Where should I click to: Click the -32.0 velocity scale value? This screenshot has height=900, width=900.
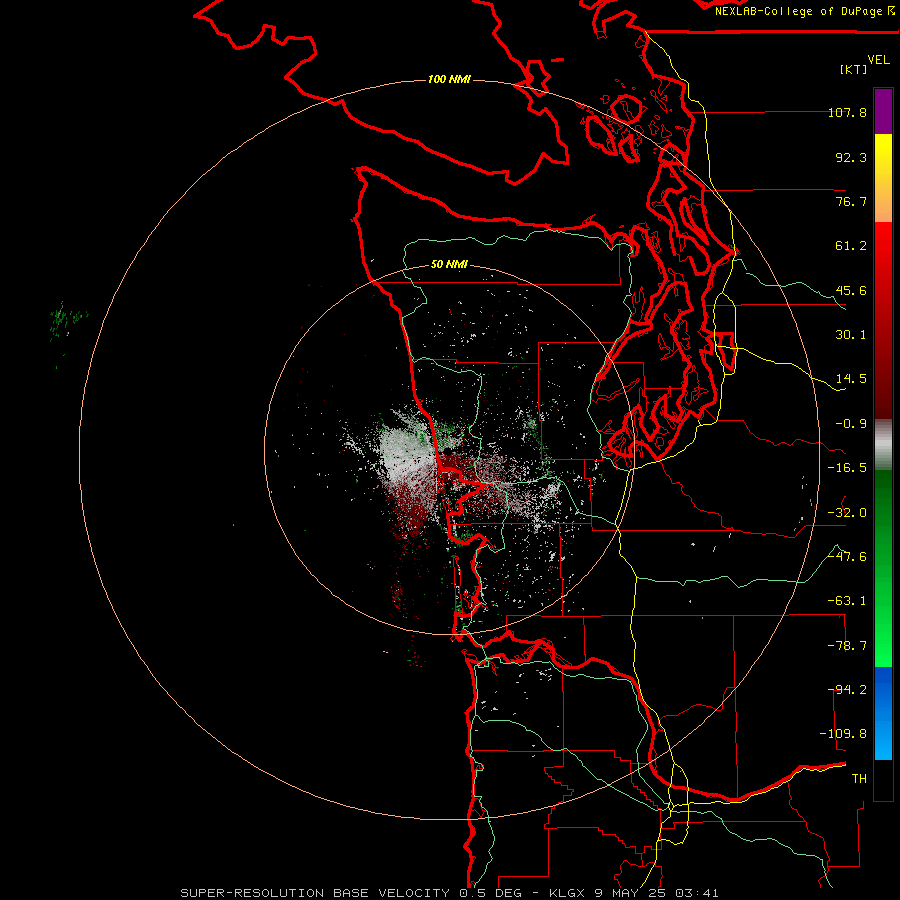tap(847, 513)
